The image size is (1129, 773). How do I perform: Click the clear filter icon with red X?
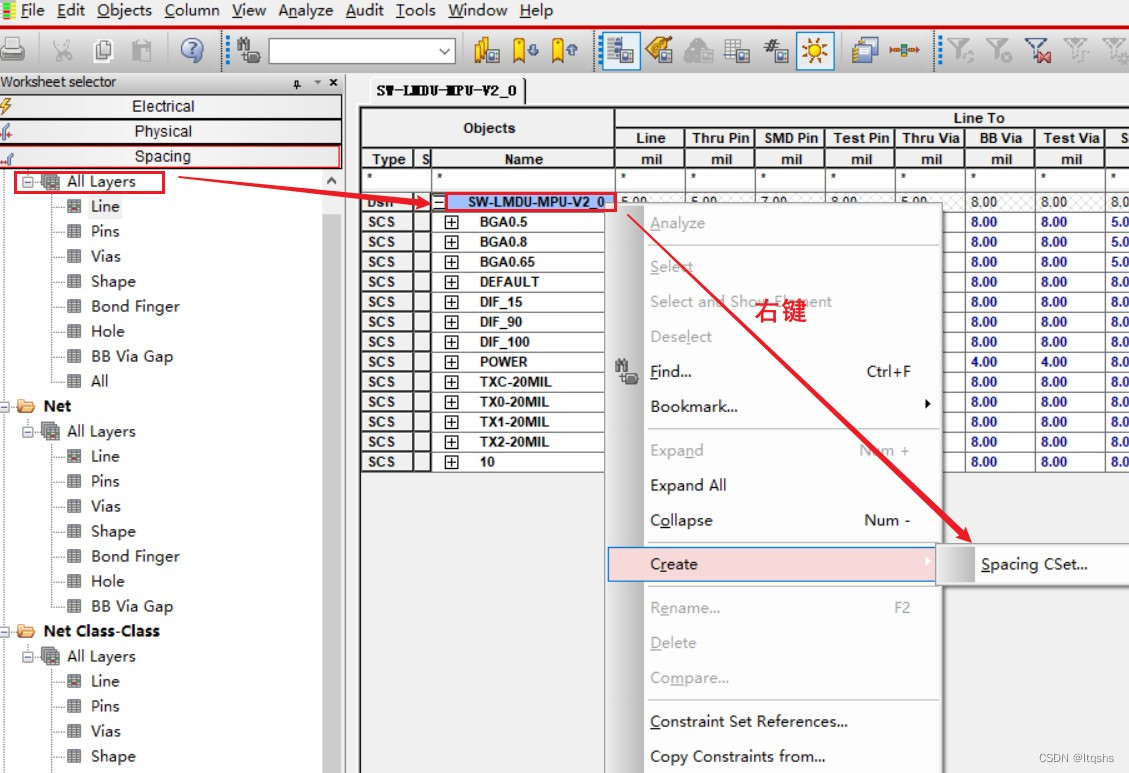pos(1037,50)
